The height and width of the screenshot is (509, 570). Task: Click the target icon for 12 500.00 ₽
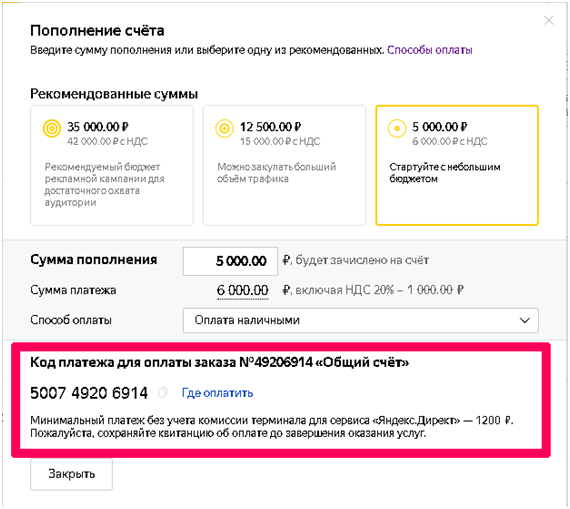click(x=224, y=128)
